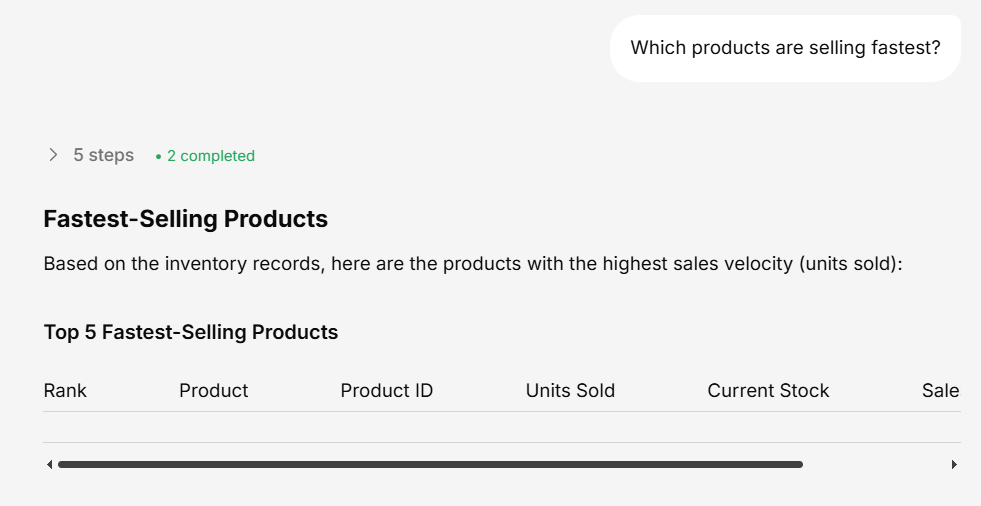Expand the 5 steps chevron arrow

pos(53,155)
